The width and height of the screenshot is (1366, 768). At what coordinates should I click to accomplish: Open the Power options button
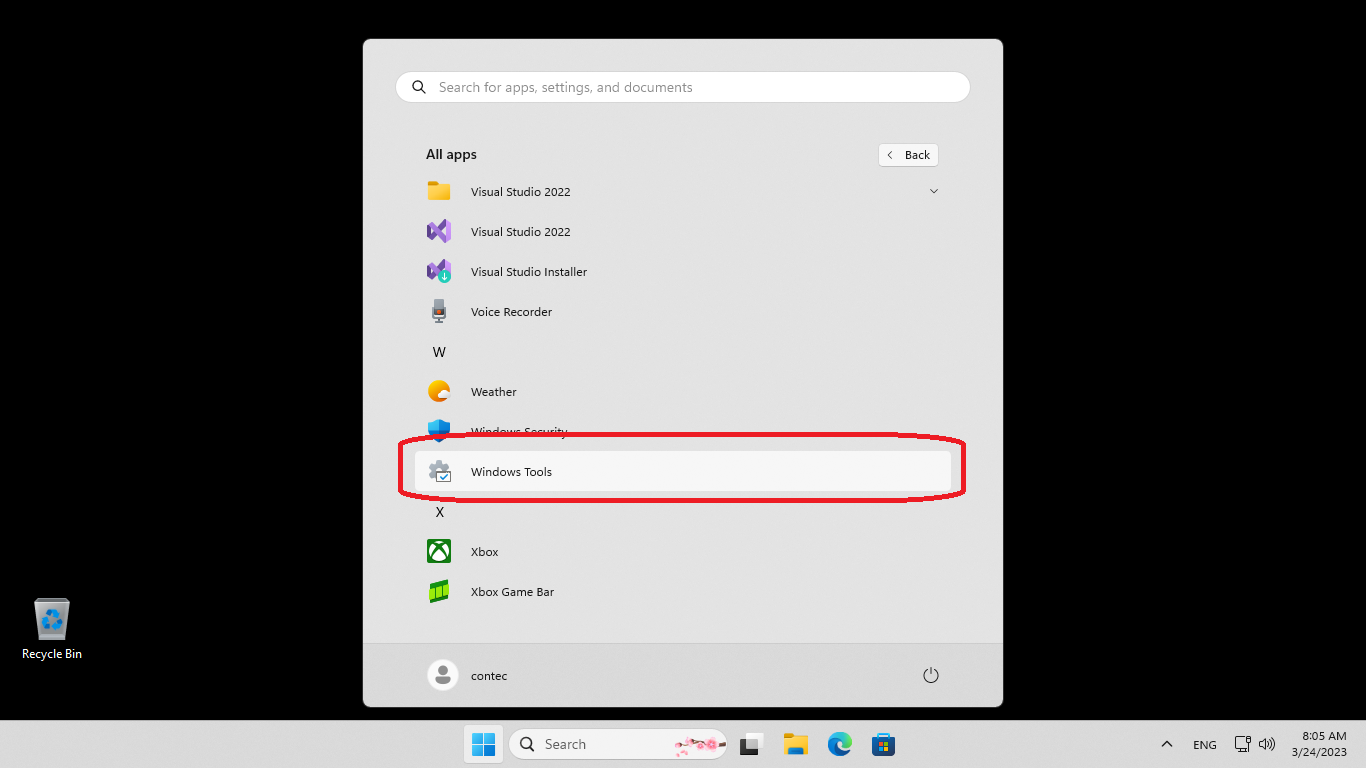click(x=930, y=676)
